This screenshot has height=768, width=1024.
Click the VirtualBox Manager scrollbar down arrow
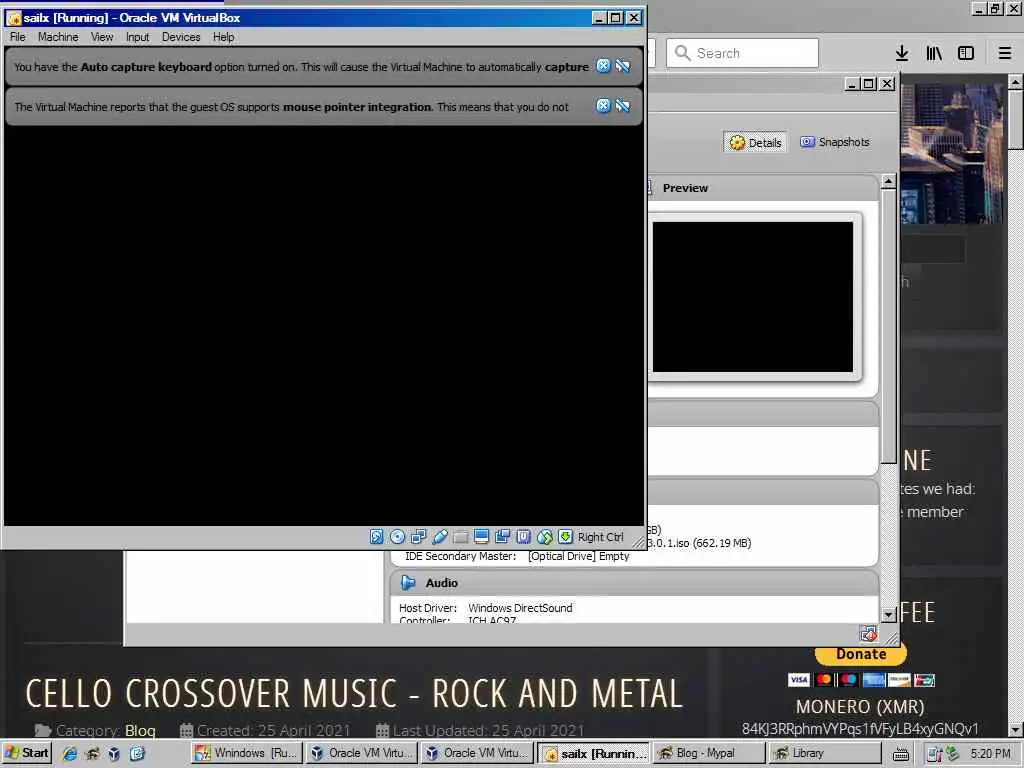tap(888, 615)
